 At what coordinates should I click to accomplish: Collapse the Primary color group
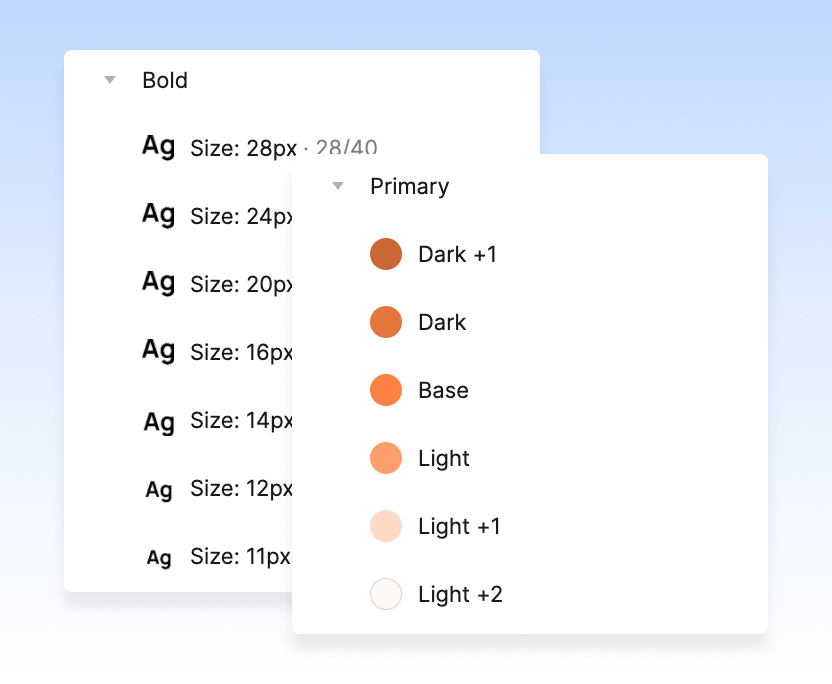(x=338, y=186)
